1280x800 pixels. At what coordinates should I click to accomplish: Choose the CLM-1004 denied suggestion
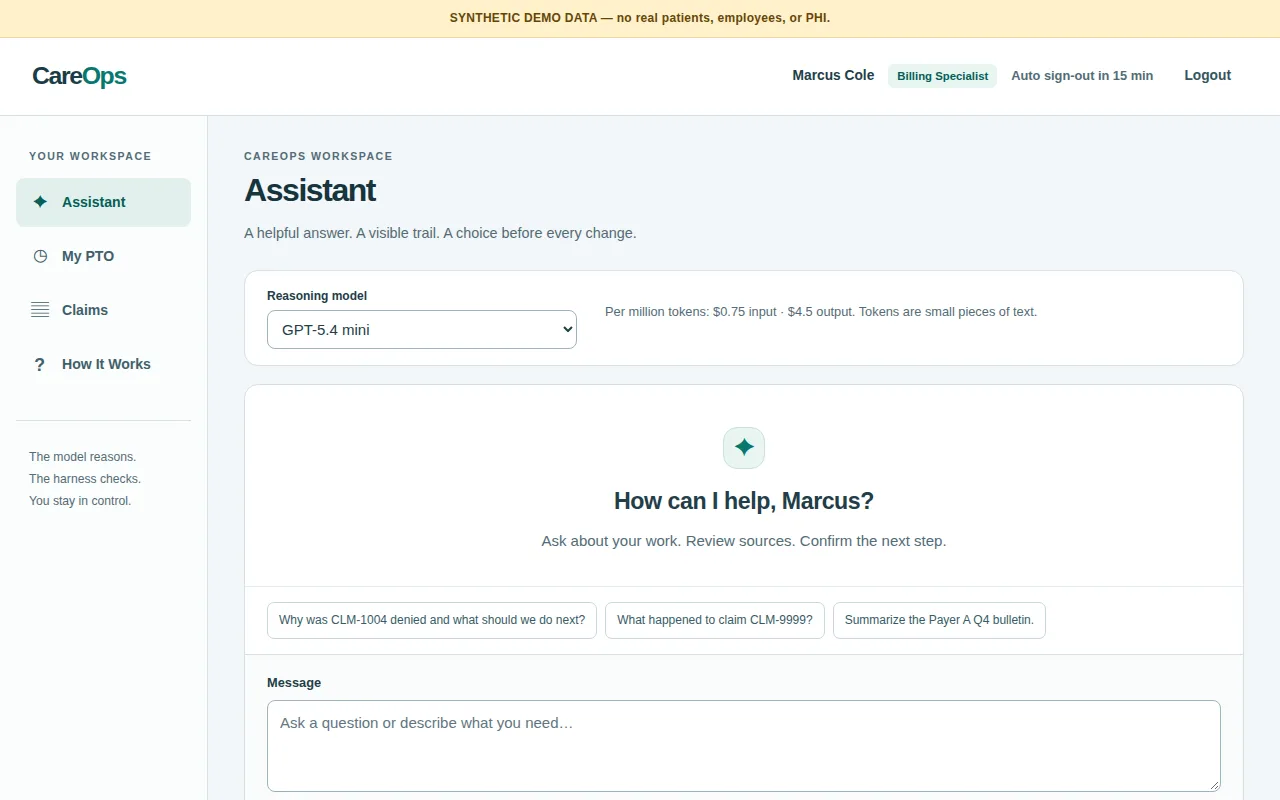(x=432, y=620)
